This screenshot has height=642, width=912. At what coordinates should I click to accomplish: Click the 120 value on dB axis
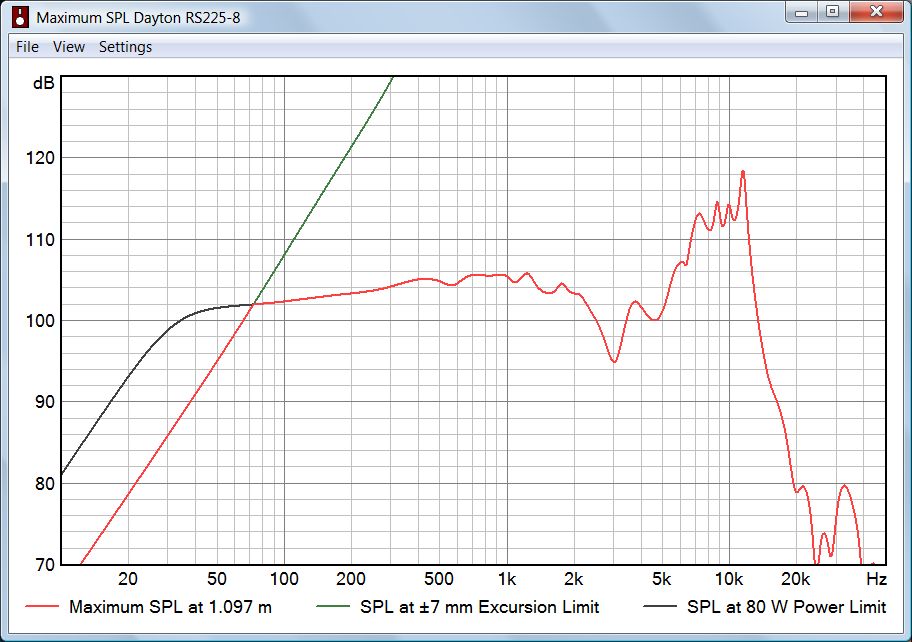(x=41, y=158)
